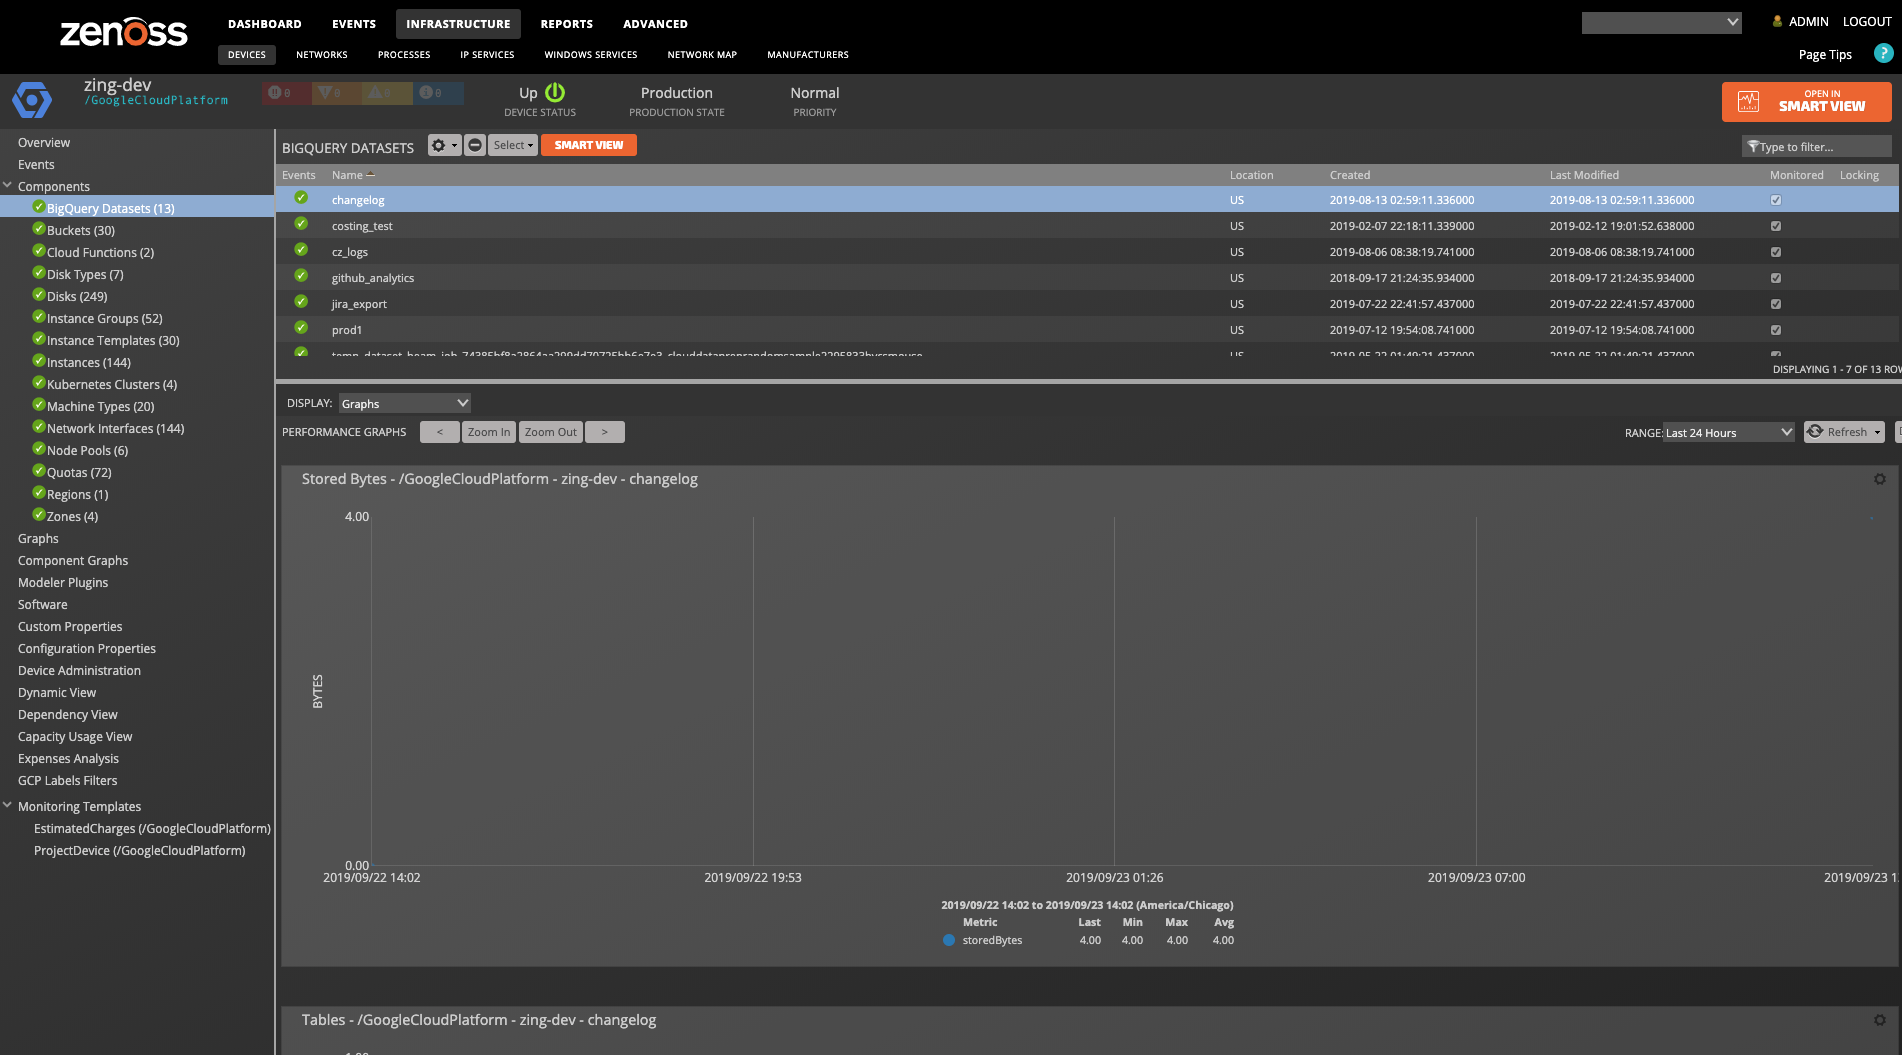Click the minus (remove dataset) icon
The height and width of the screenshot is (1055, 1902).
pos(474,145)
